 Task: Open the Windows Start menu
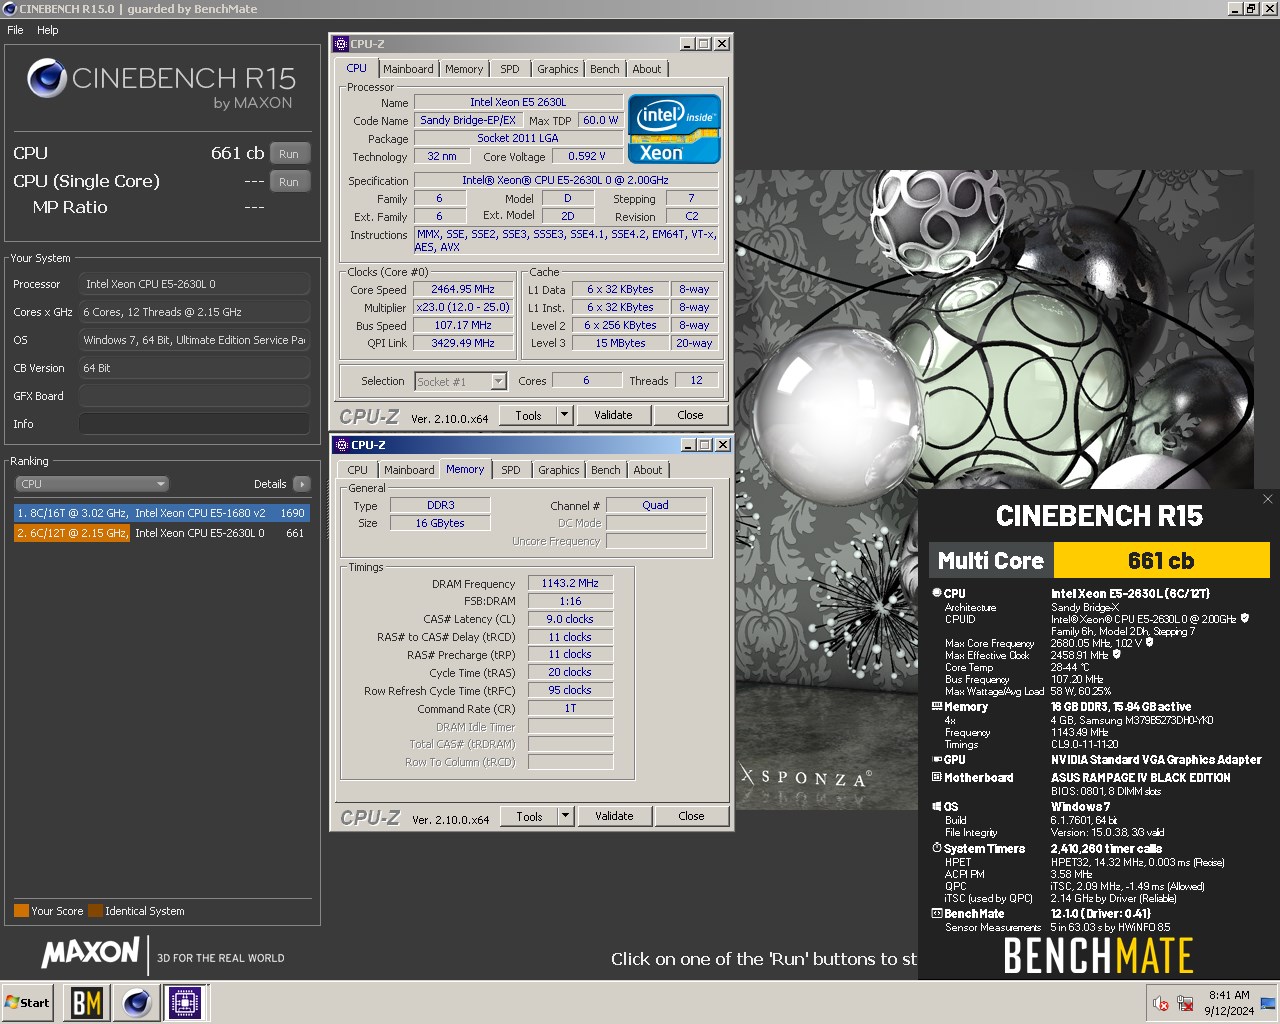pos(28,1002)
